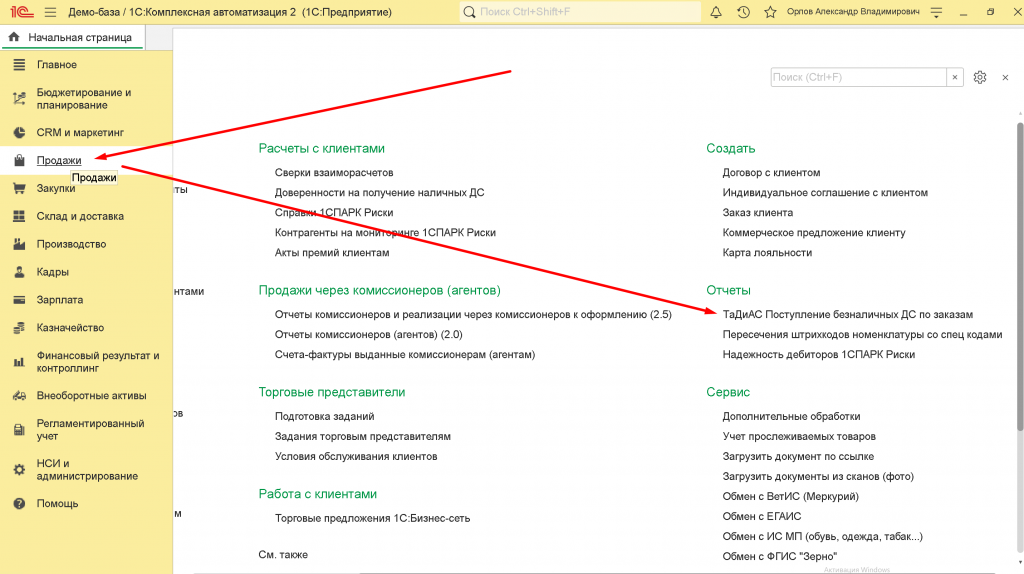Screen dimensions: 1024x574
Task: Open ТаДиАС Поступление безналичных ДС по заказам report
Action: (x=848, y=314)
